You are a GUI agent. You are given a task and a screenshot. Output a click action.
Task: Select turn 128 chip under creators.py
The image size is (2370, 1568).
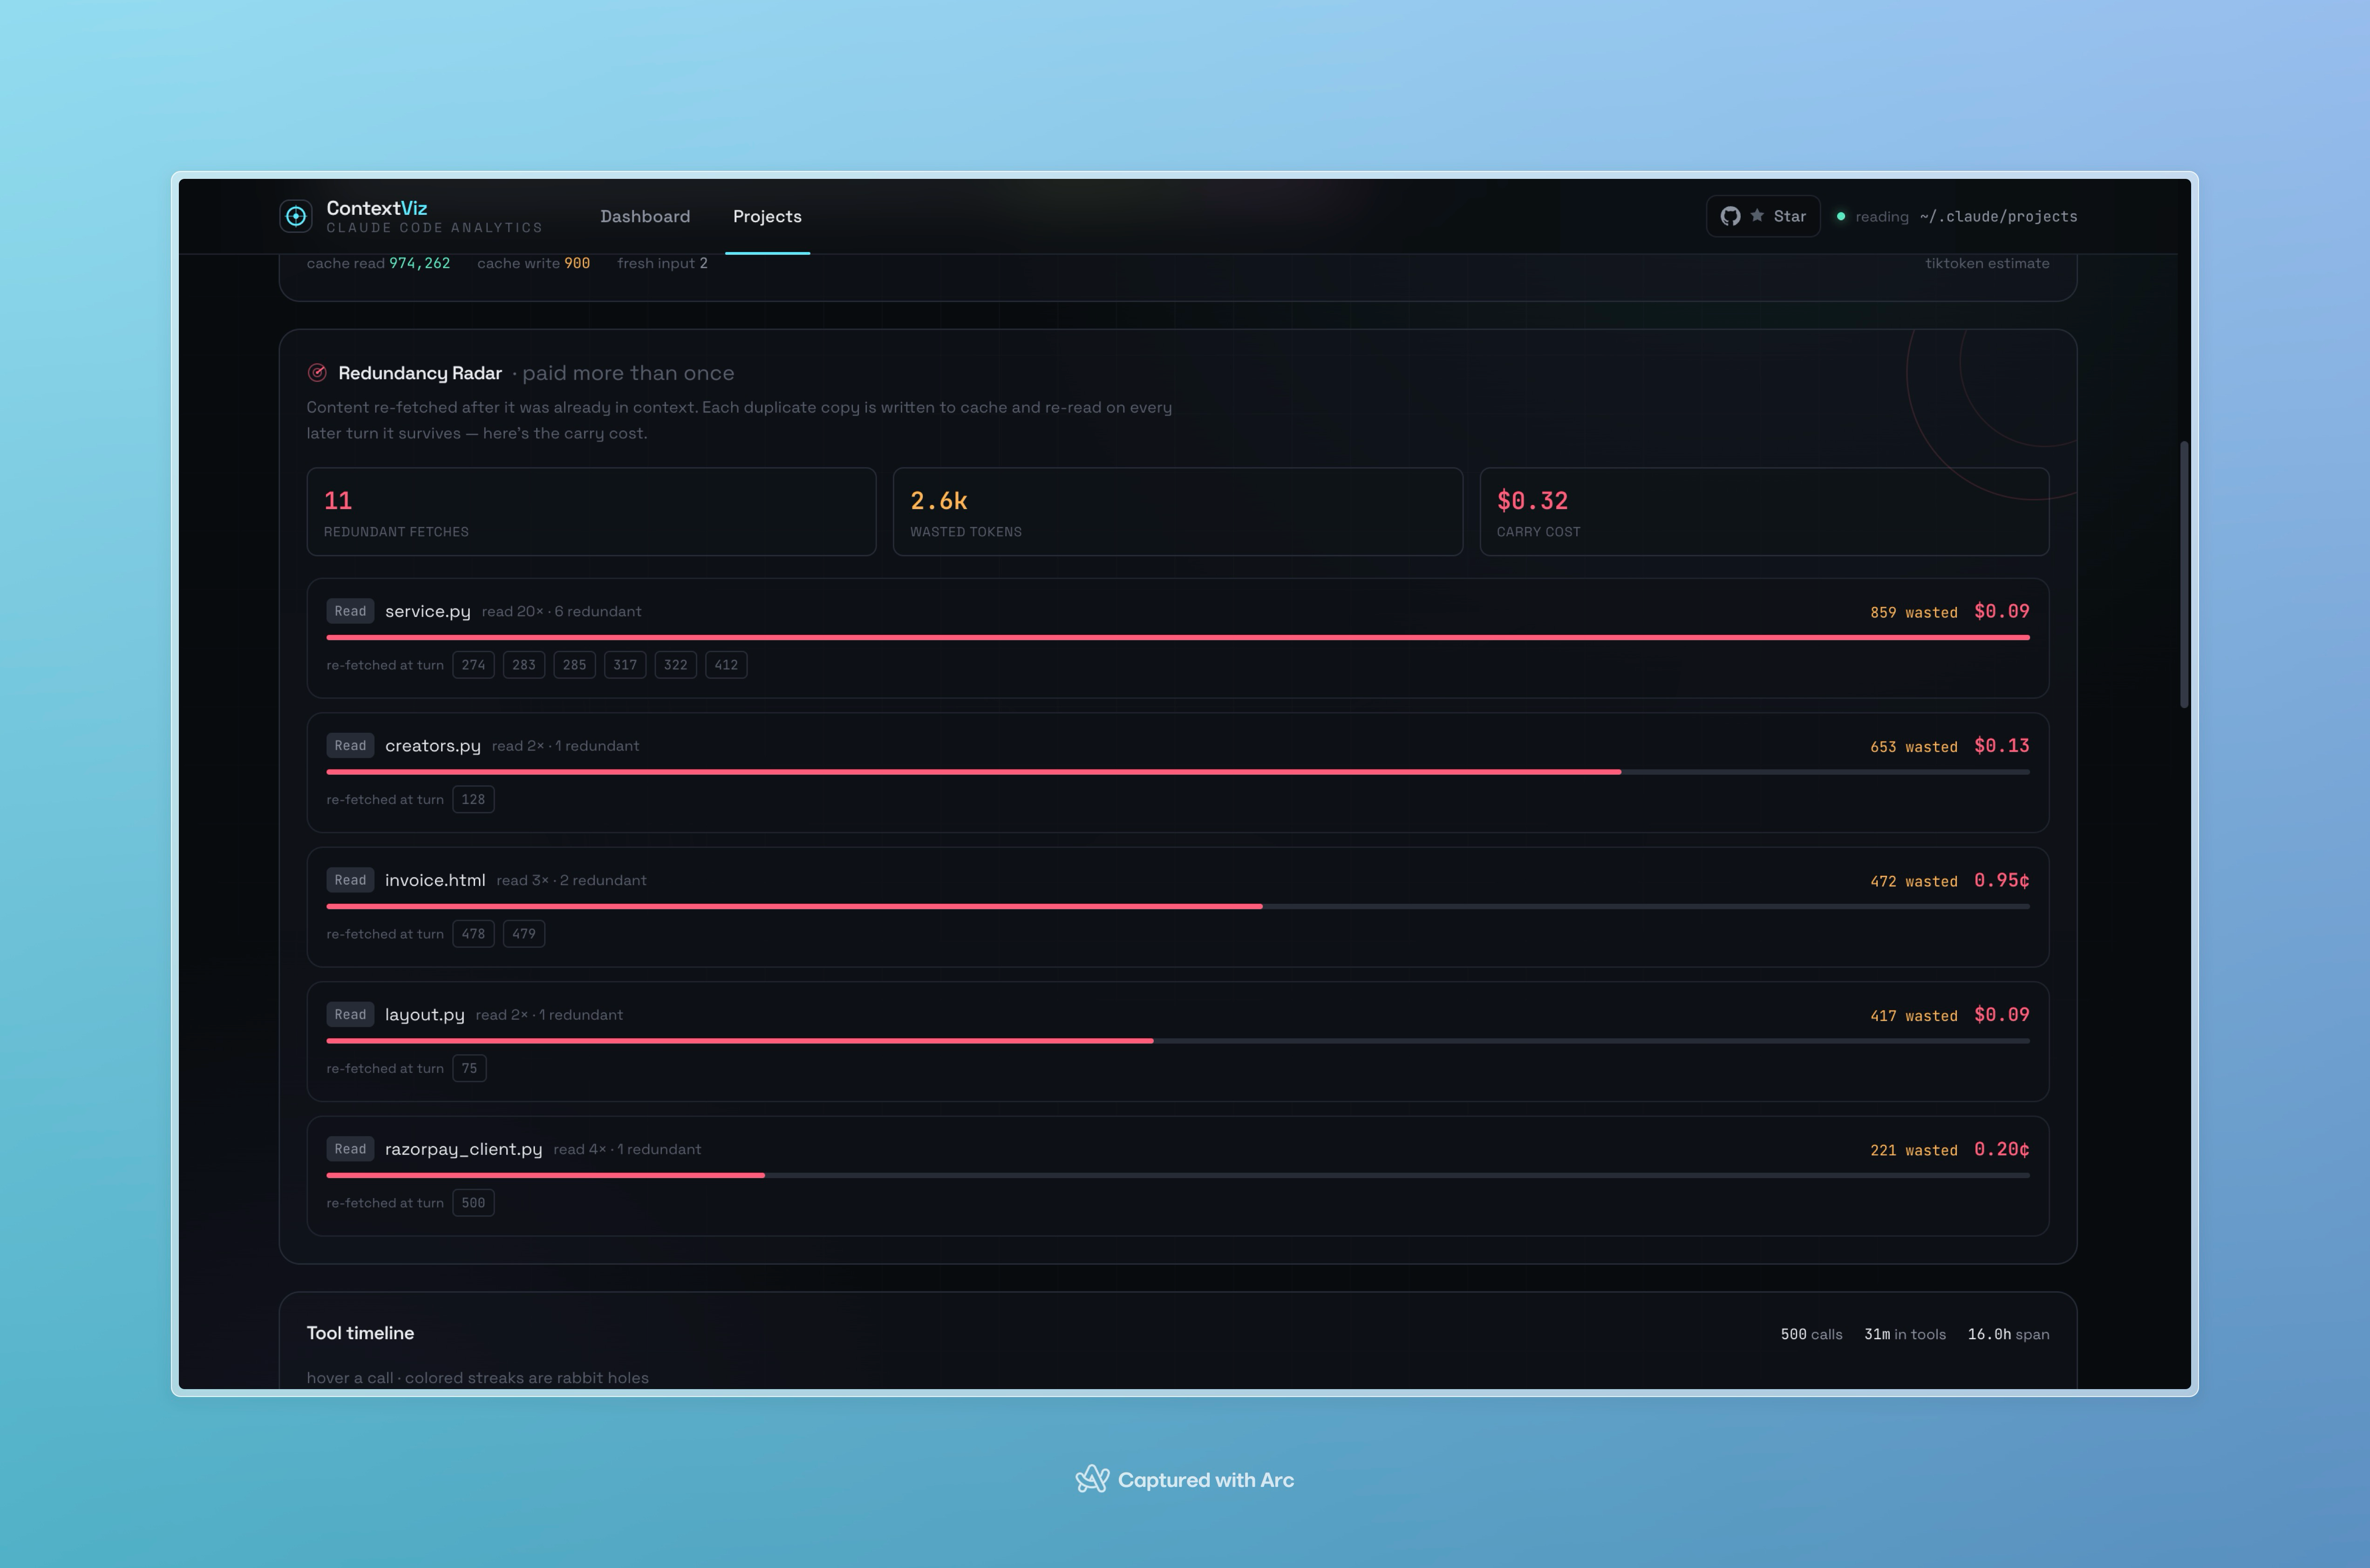coord(473,799)
